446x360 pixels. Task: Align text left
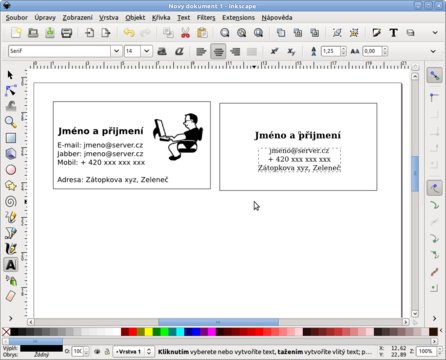tap(201, 51)
